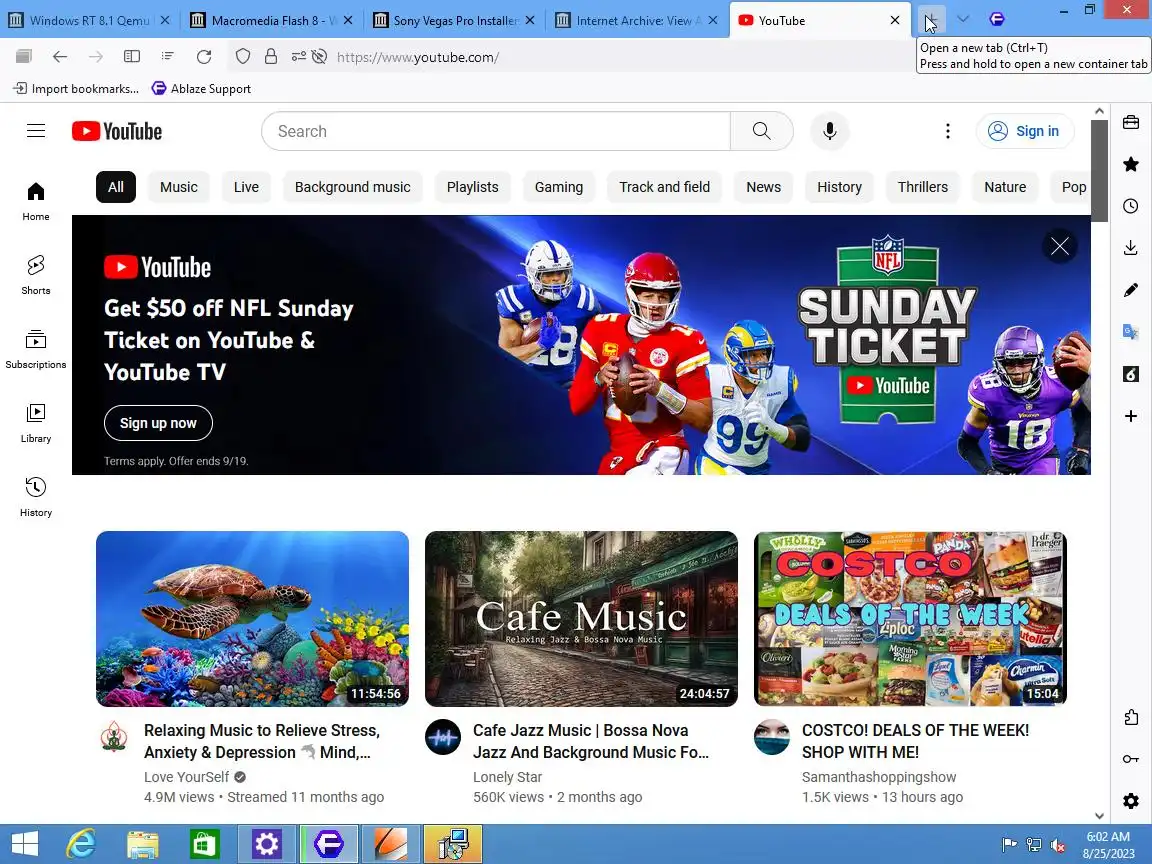Open history clock in browser sidebar
Image resolution: width=1152 pixels, height=864 pixels.
pos(1131,206)
